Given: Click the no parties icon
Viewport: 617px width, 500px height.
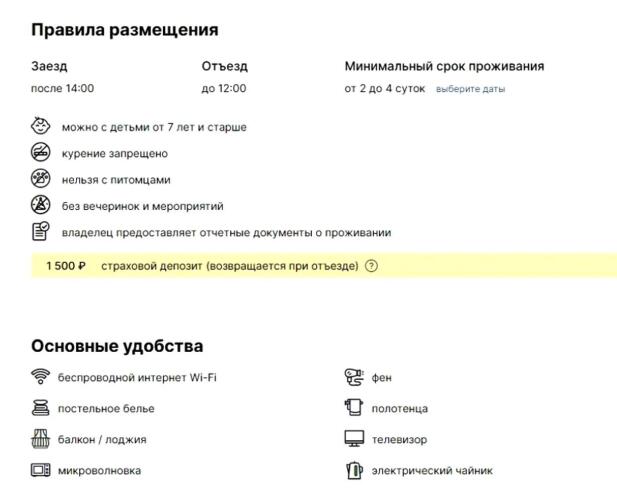Looking at the screenshot, I should point(41,205).
